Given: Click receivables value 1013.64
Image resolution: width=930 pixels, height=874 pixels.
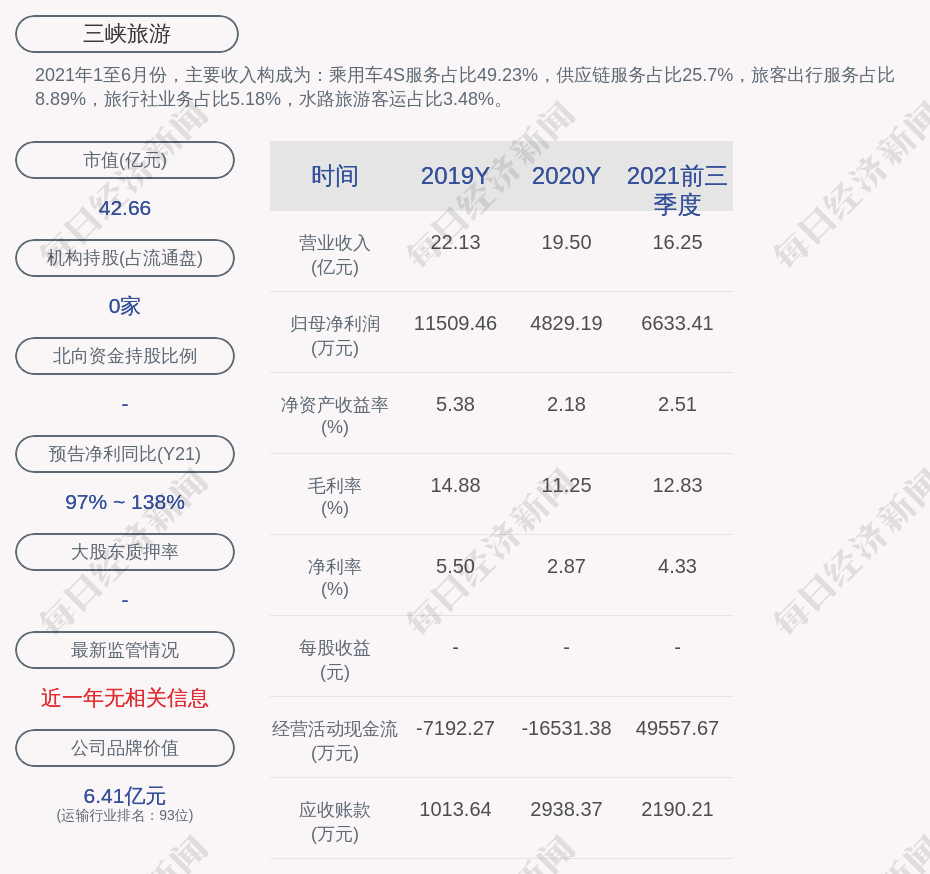Looking at the screenshot, I should pos(456,809).
